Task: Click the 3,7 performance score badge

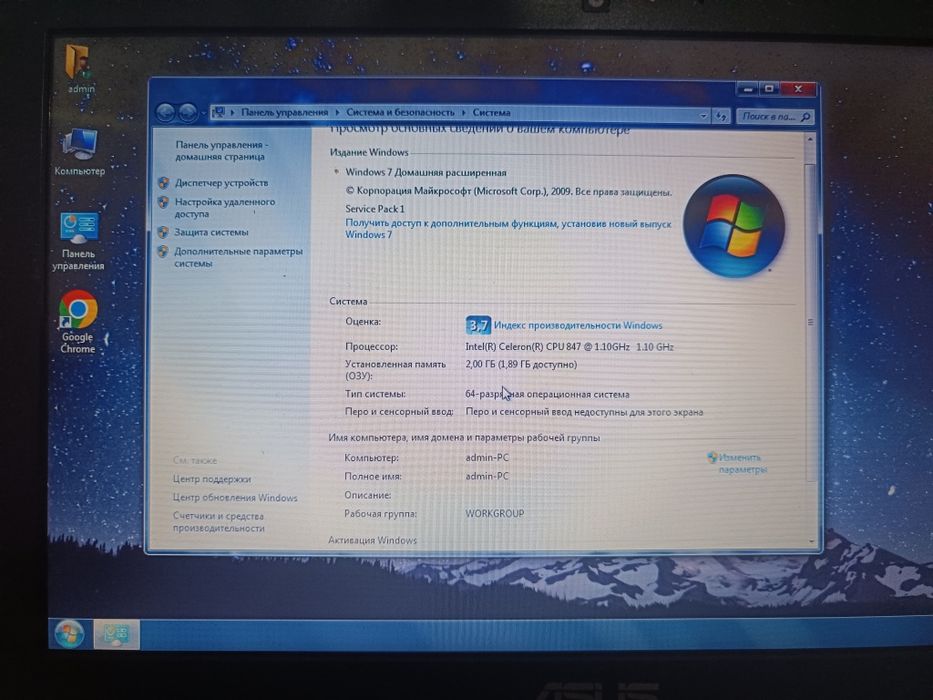Action: click(478, 325)
